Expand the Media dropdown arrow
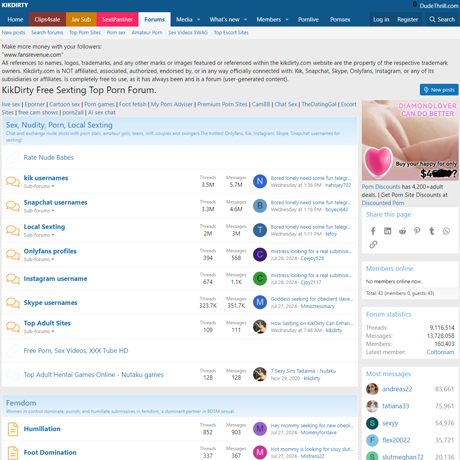This screenshot has height=460, width=460. [199, 20]
